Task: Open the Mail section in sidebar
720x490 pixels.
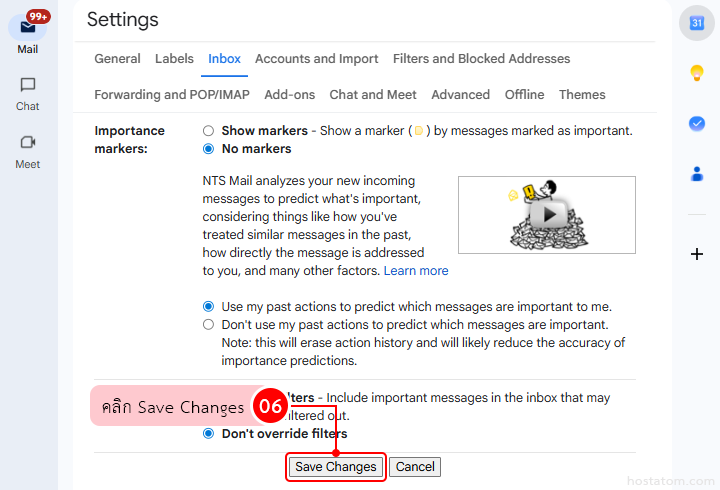Action: coord(28,34)
